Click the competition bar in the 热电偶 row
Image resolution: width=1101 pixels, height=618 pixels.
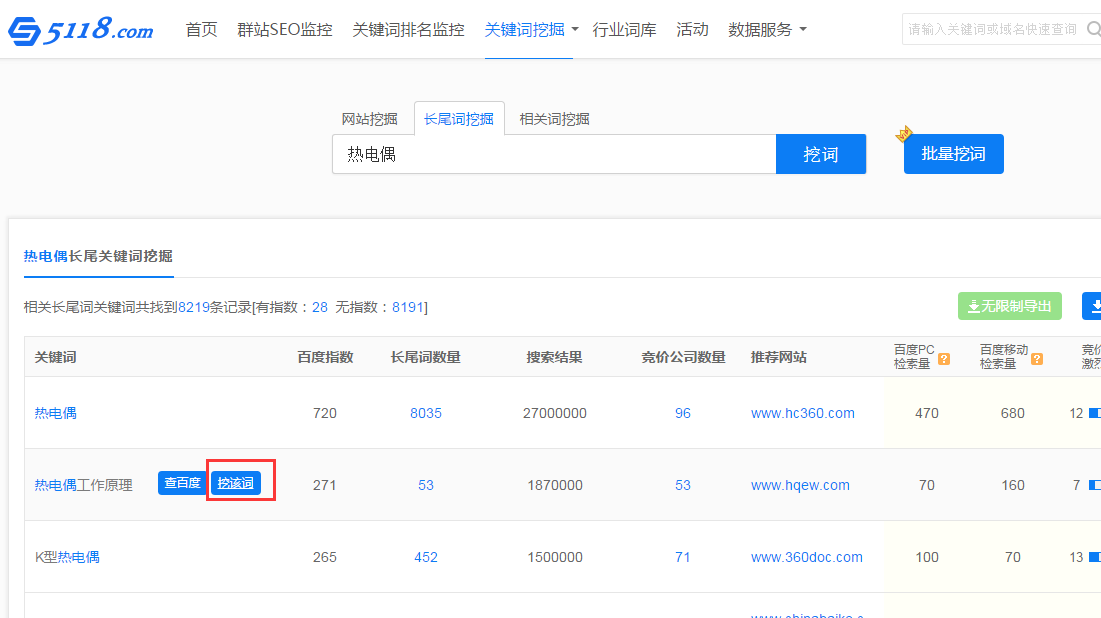pos(1094,413)
